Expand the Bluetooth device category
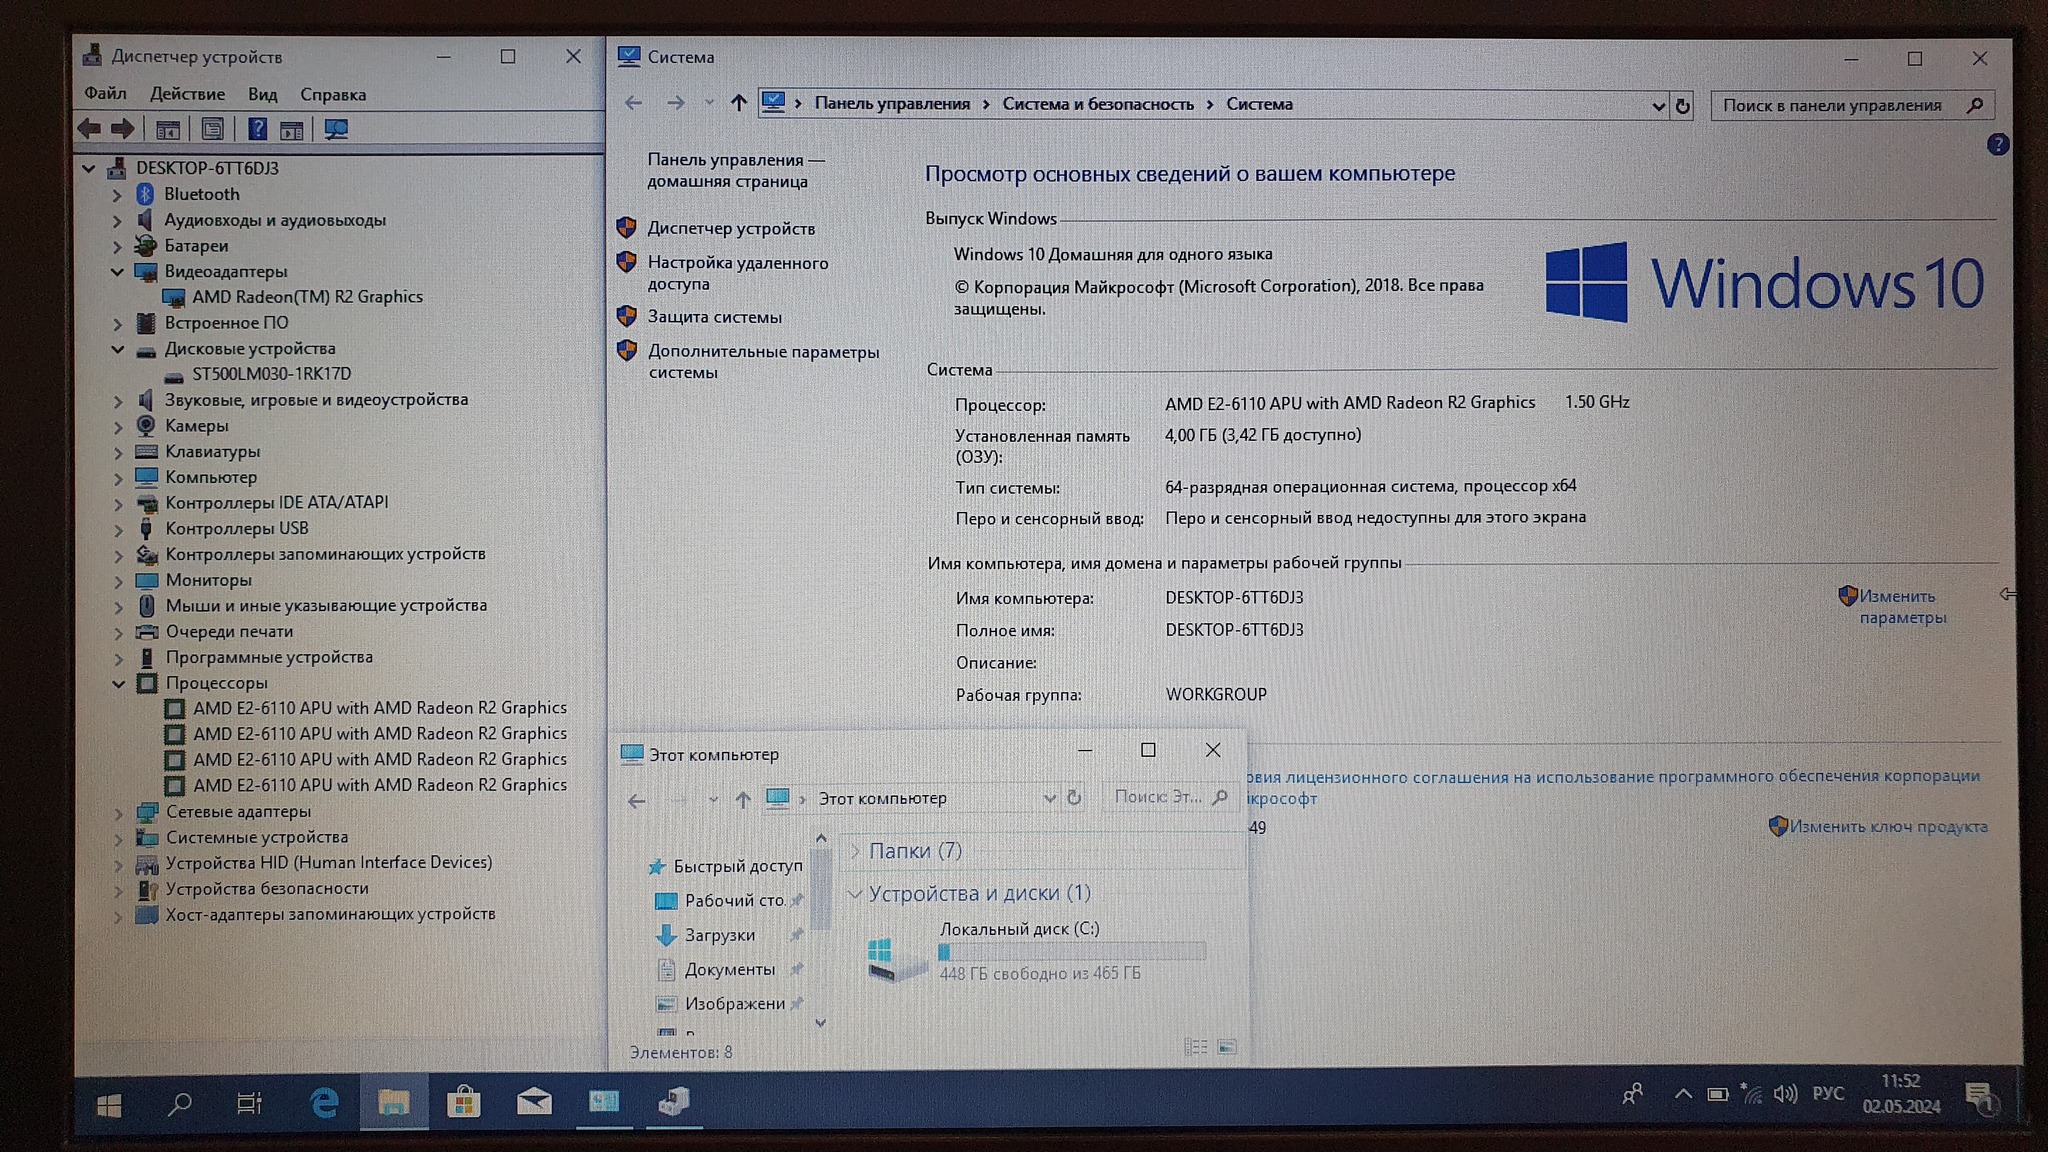2048x1152 pixels. point(118,195)
